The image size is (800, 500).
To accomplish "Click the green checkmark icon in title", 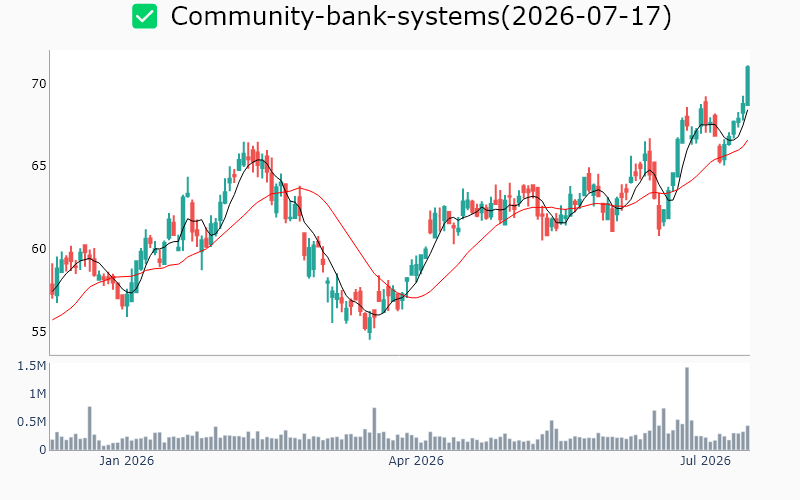I will (144, 16).
